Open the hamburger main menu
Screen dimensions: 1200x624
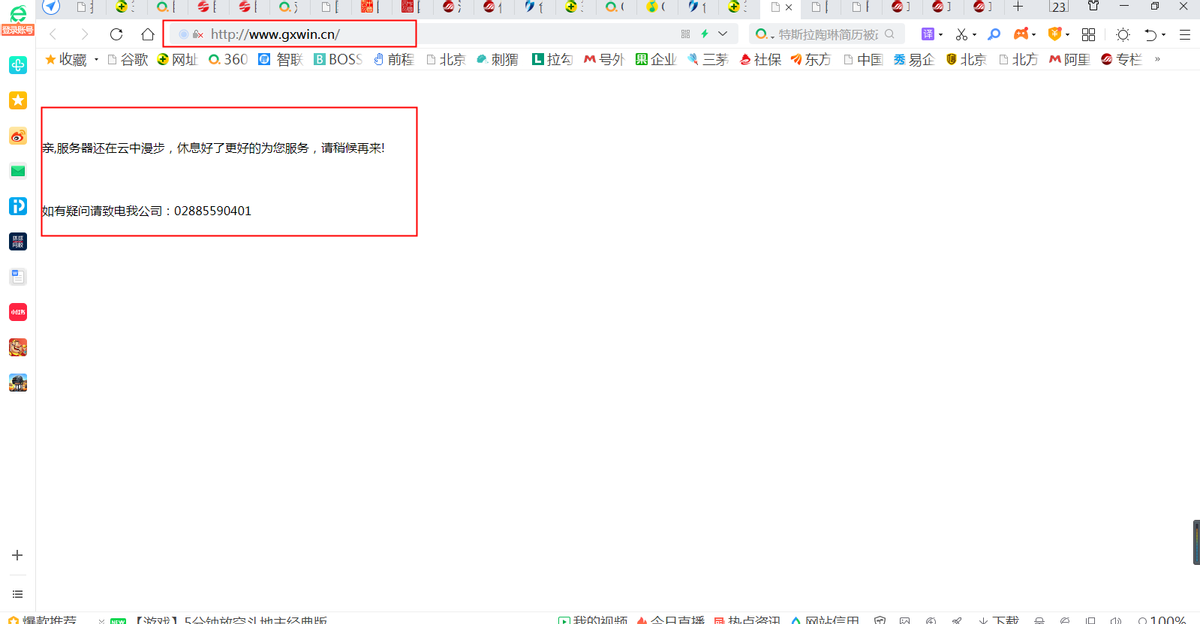[1186, 33]
